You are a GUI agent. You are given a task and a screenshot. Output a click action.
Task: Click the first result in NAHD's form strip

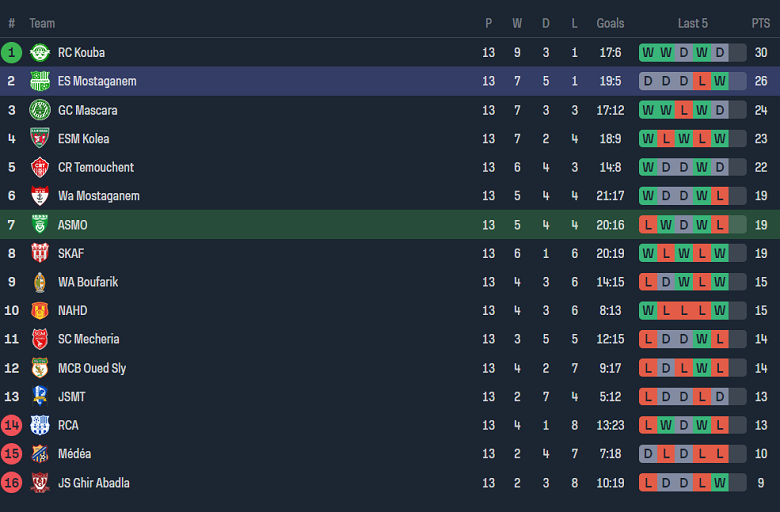(648, 311)
